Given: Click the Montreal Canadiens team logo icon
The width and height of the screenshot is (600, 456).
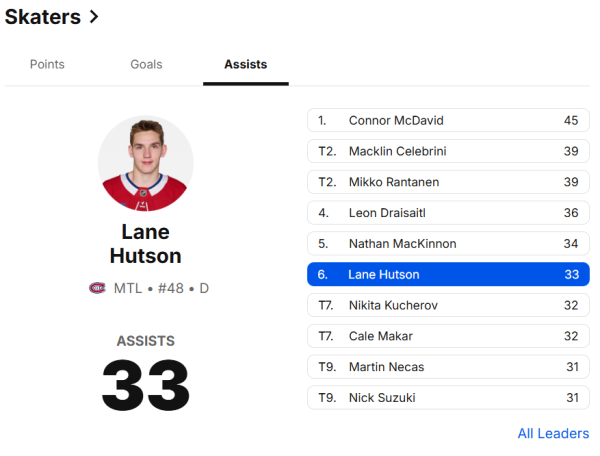Looking at the screenshot, I should point(97,288).
